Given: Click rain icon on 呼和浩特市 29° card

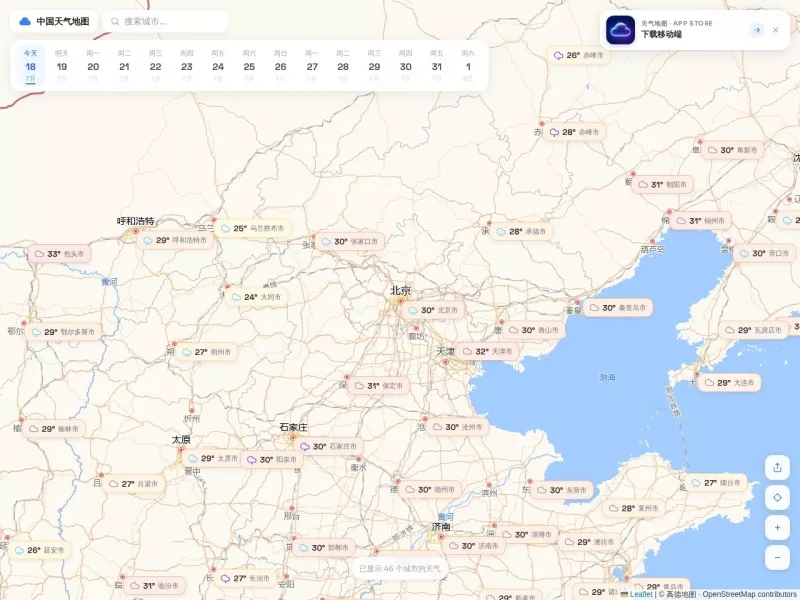Looking at the screenshot, I should 148,240.
